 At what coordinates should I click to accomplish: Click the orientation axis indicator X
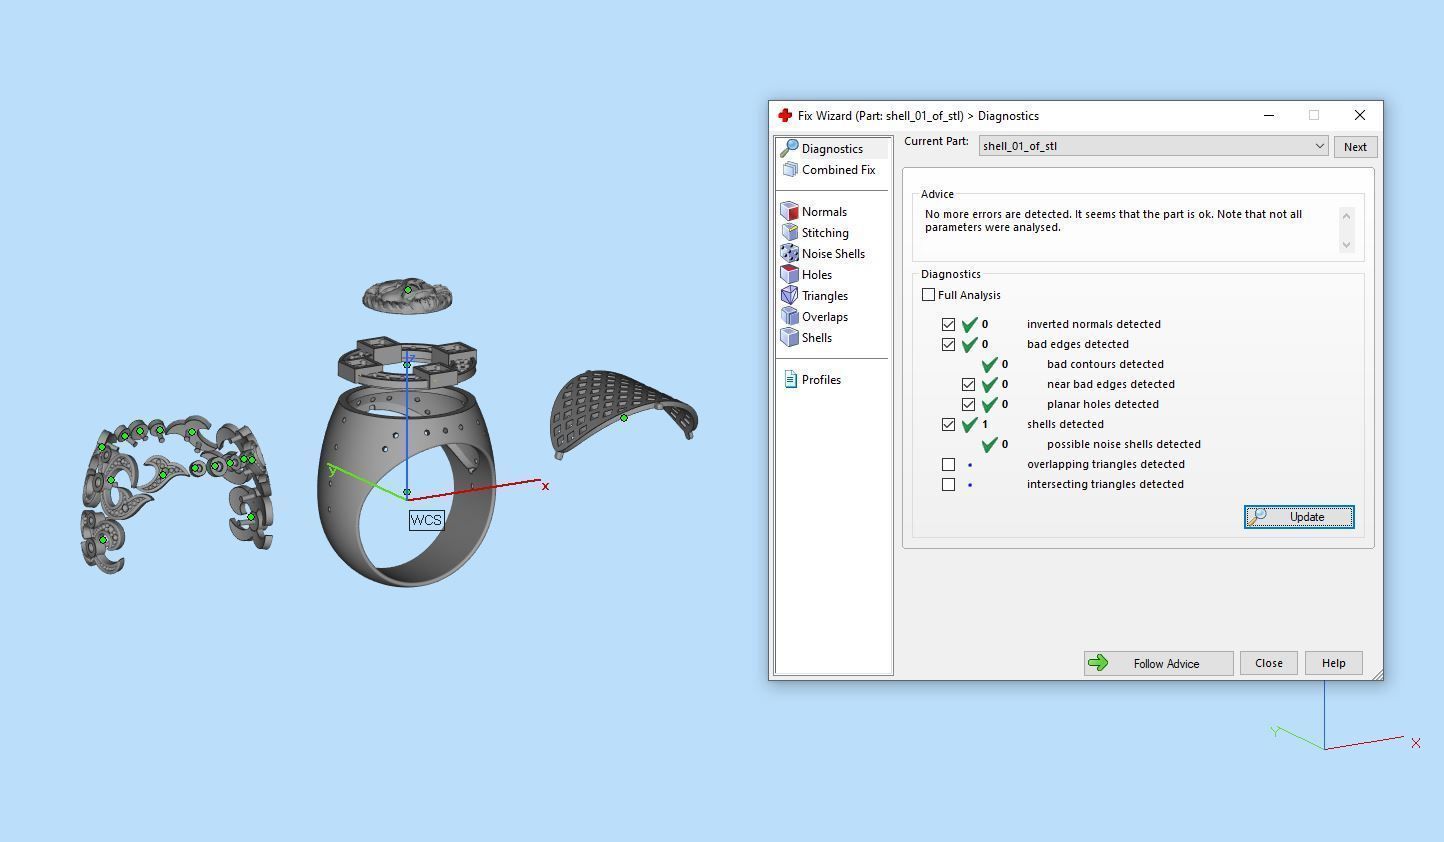(1416, 743)
